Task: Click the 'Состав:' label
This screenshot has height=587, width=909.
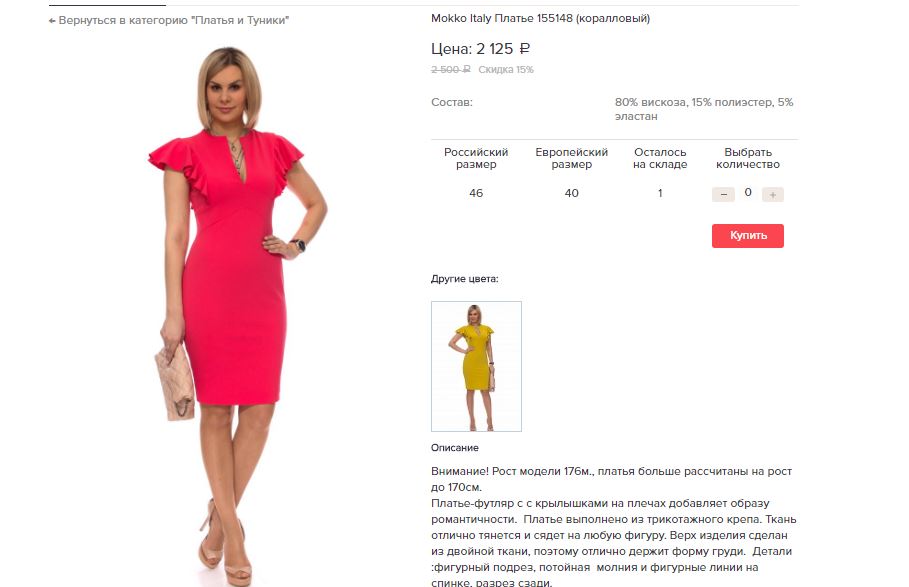Action: tap(452, 103)
